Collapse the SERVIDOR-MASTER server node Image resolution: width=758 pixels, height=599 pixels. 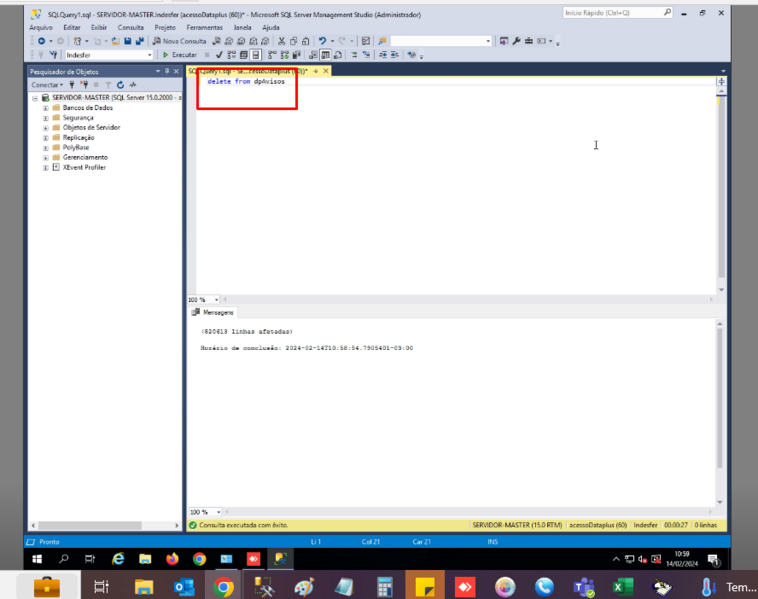[x=35, y=98]
